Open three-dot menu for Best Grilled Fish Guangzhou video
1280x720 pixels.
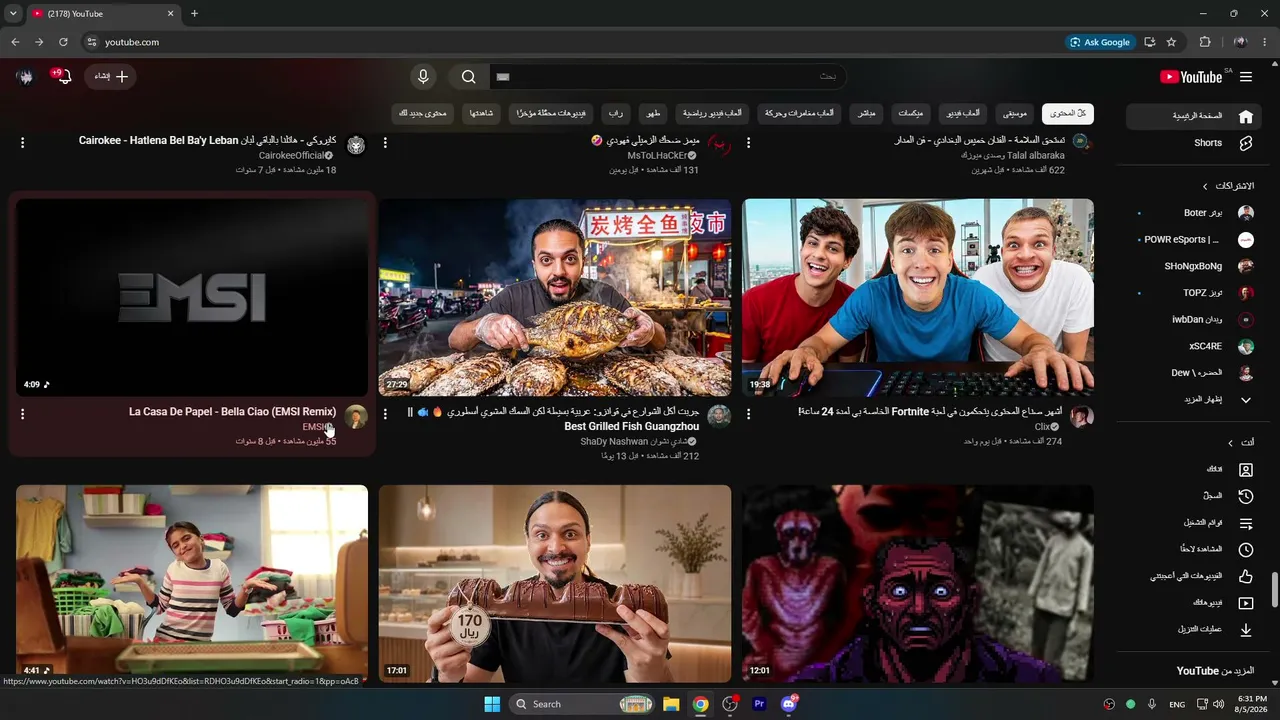pyautogui.click(x=385, y=413)
